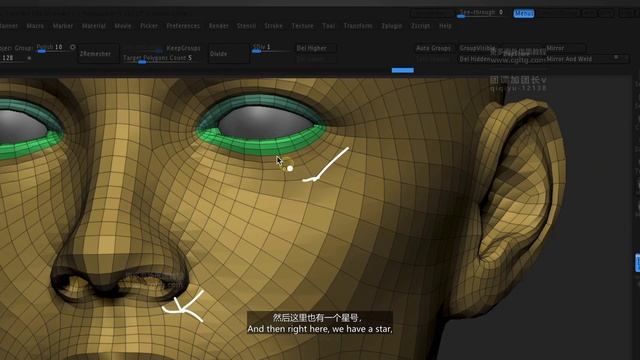Open the Stroke menu
Viewport: 640px width, 360px height.
273,26
